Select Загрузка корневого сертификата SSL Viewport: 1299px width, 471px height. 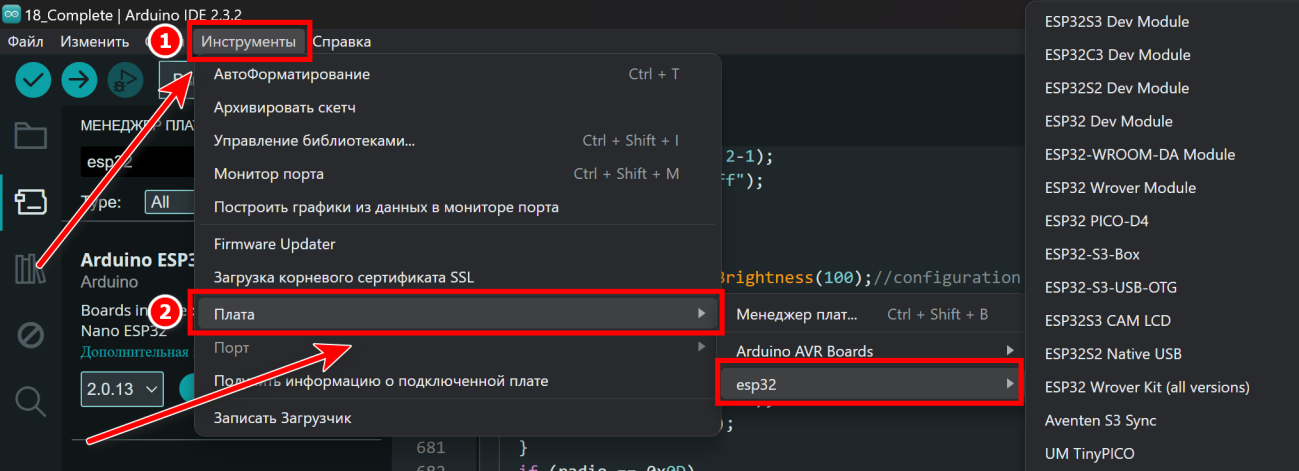[457, 277]
